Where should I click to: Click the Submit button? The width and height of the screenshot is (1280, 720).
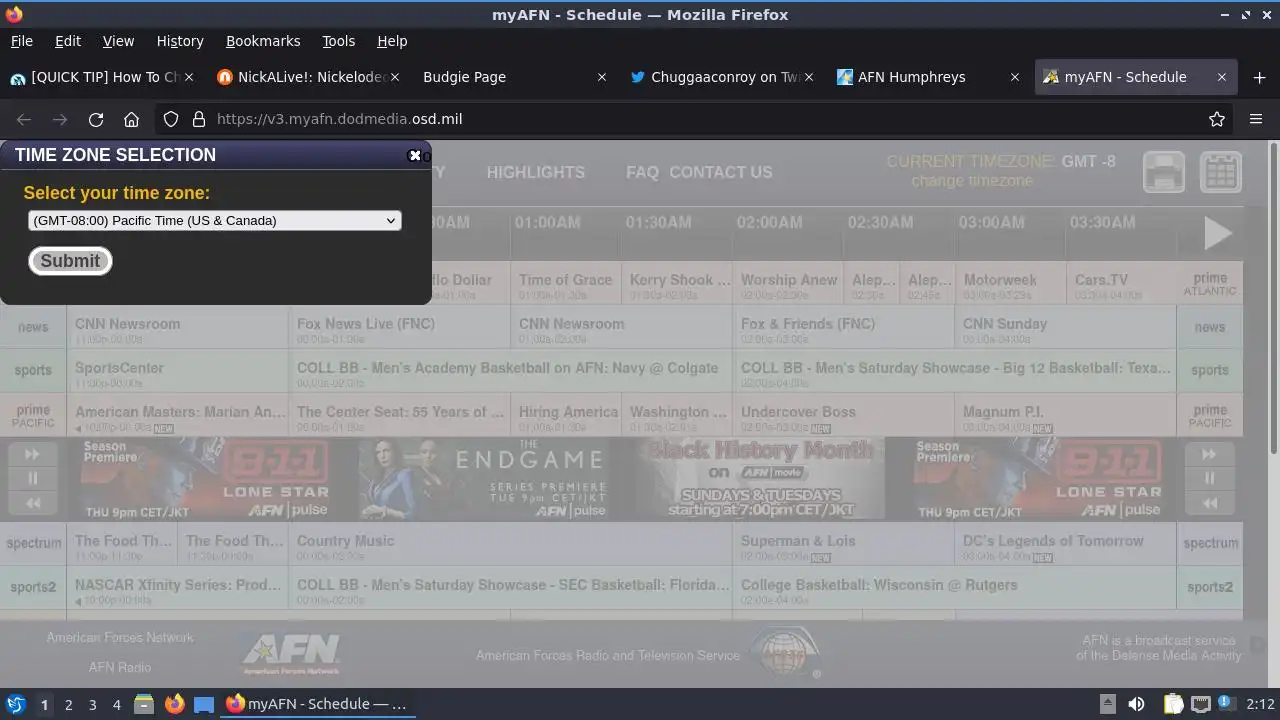[70, 261]
